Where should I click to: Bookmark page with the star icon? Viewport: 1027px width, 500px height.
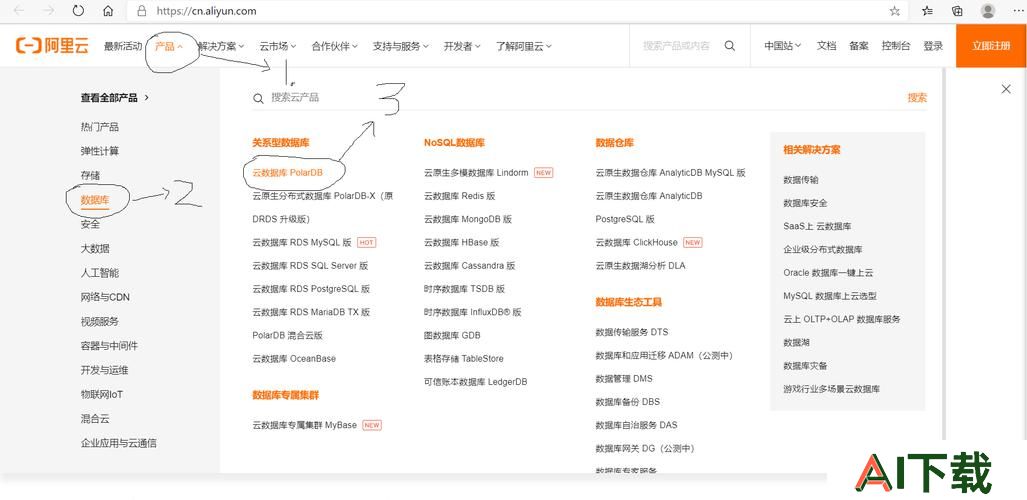point(895,10)
